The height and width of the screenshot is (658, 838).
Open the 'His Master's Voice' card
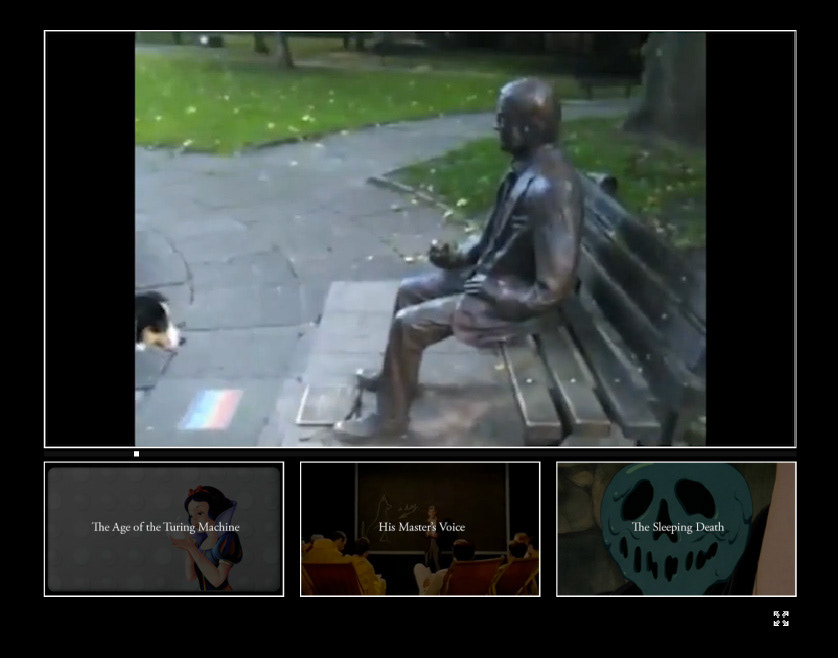pyautogui.click(x=420, y=529)
